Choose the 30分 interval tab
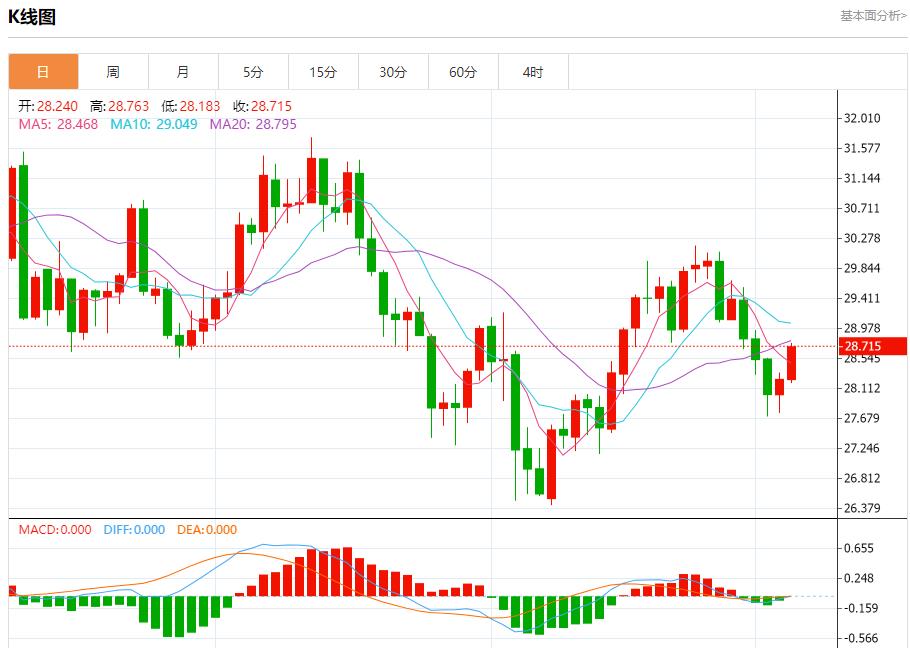This screenshot has width=910, height=648. click(393, 72)
